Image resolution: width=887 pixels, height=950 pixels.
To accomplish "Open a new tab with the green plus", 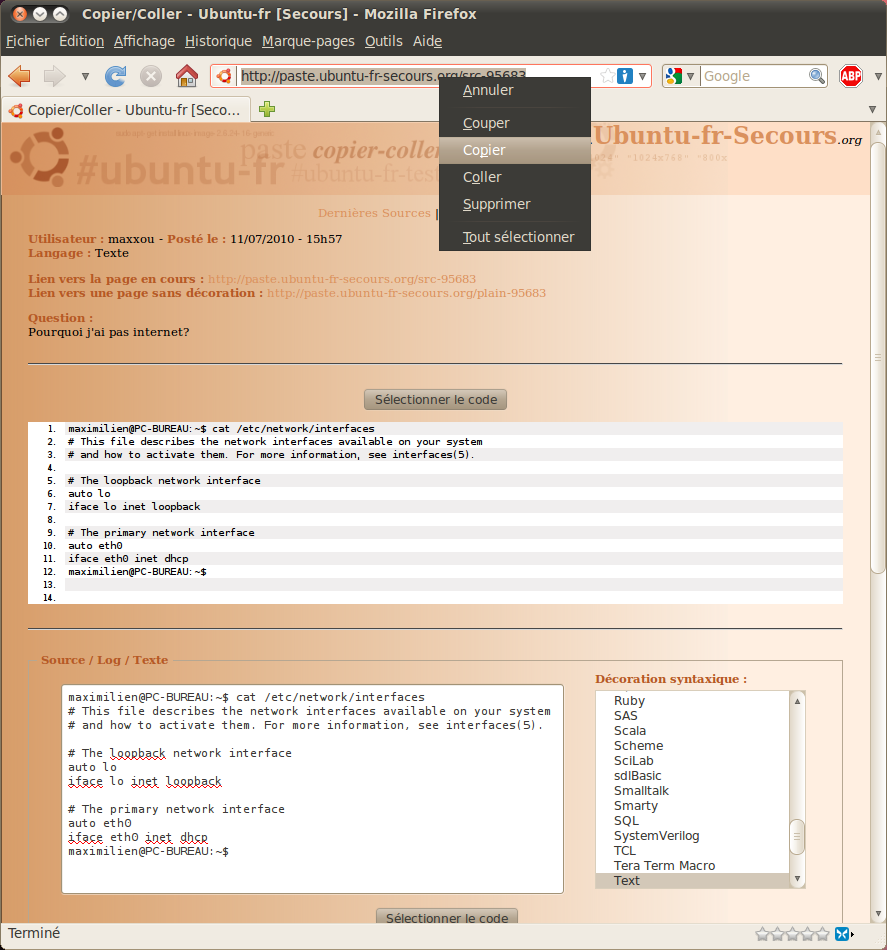I will [266, 109].
